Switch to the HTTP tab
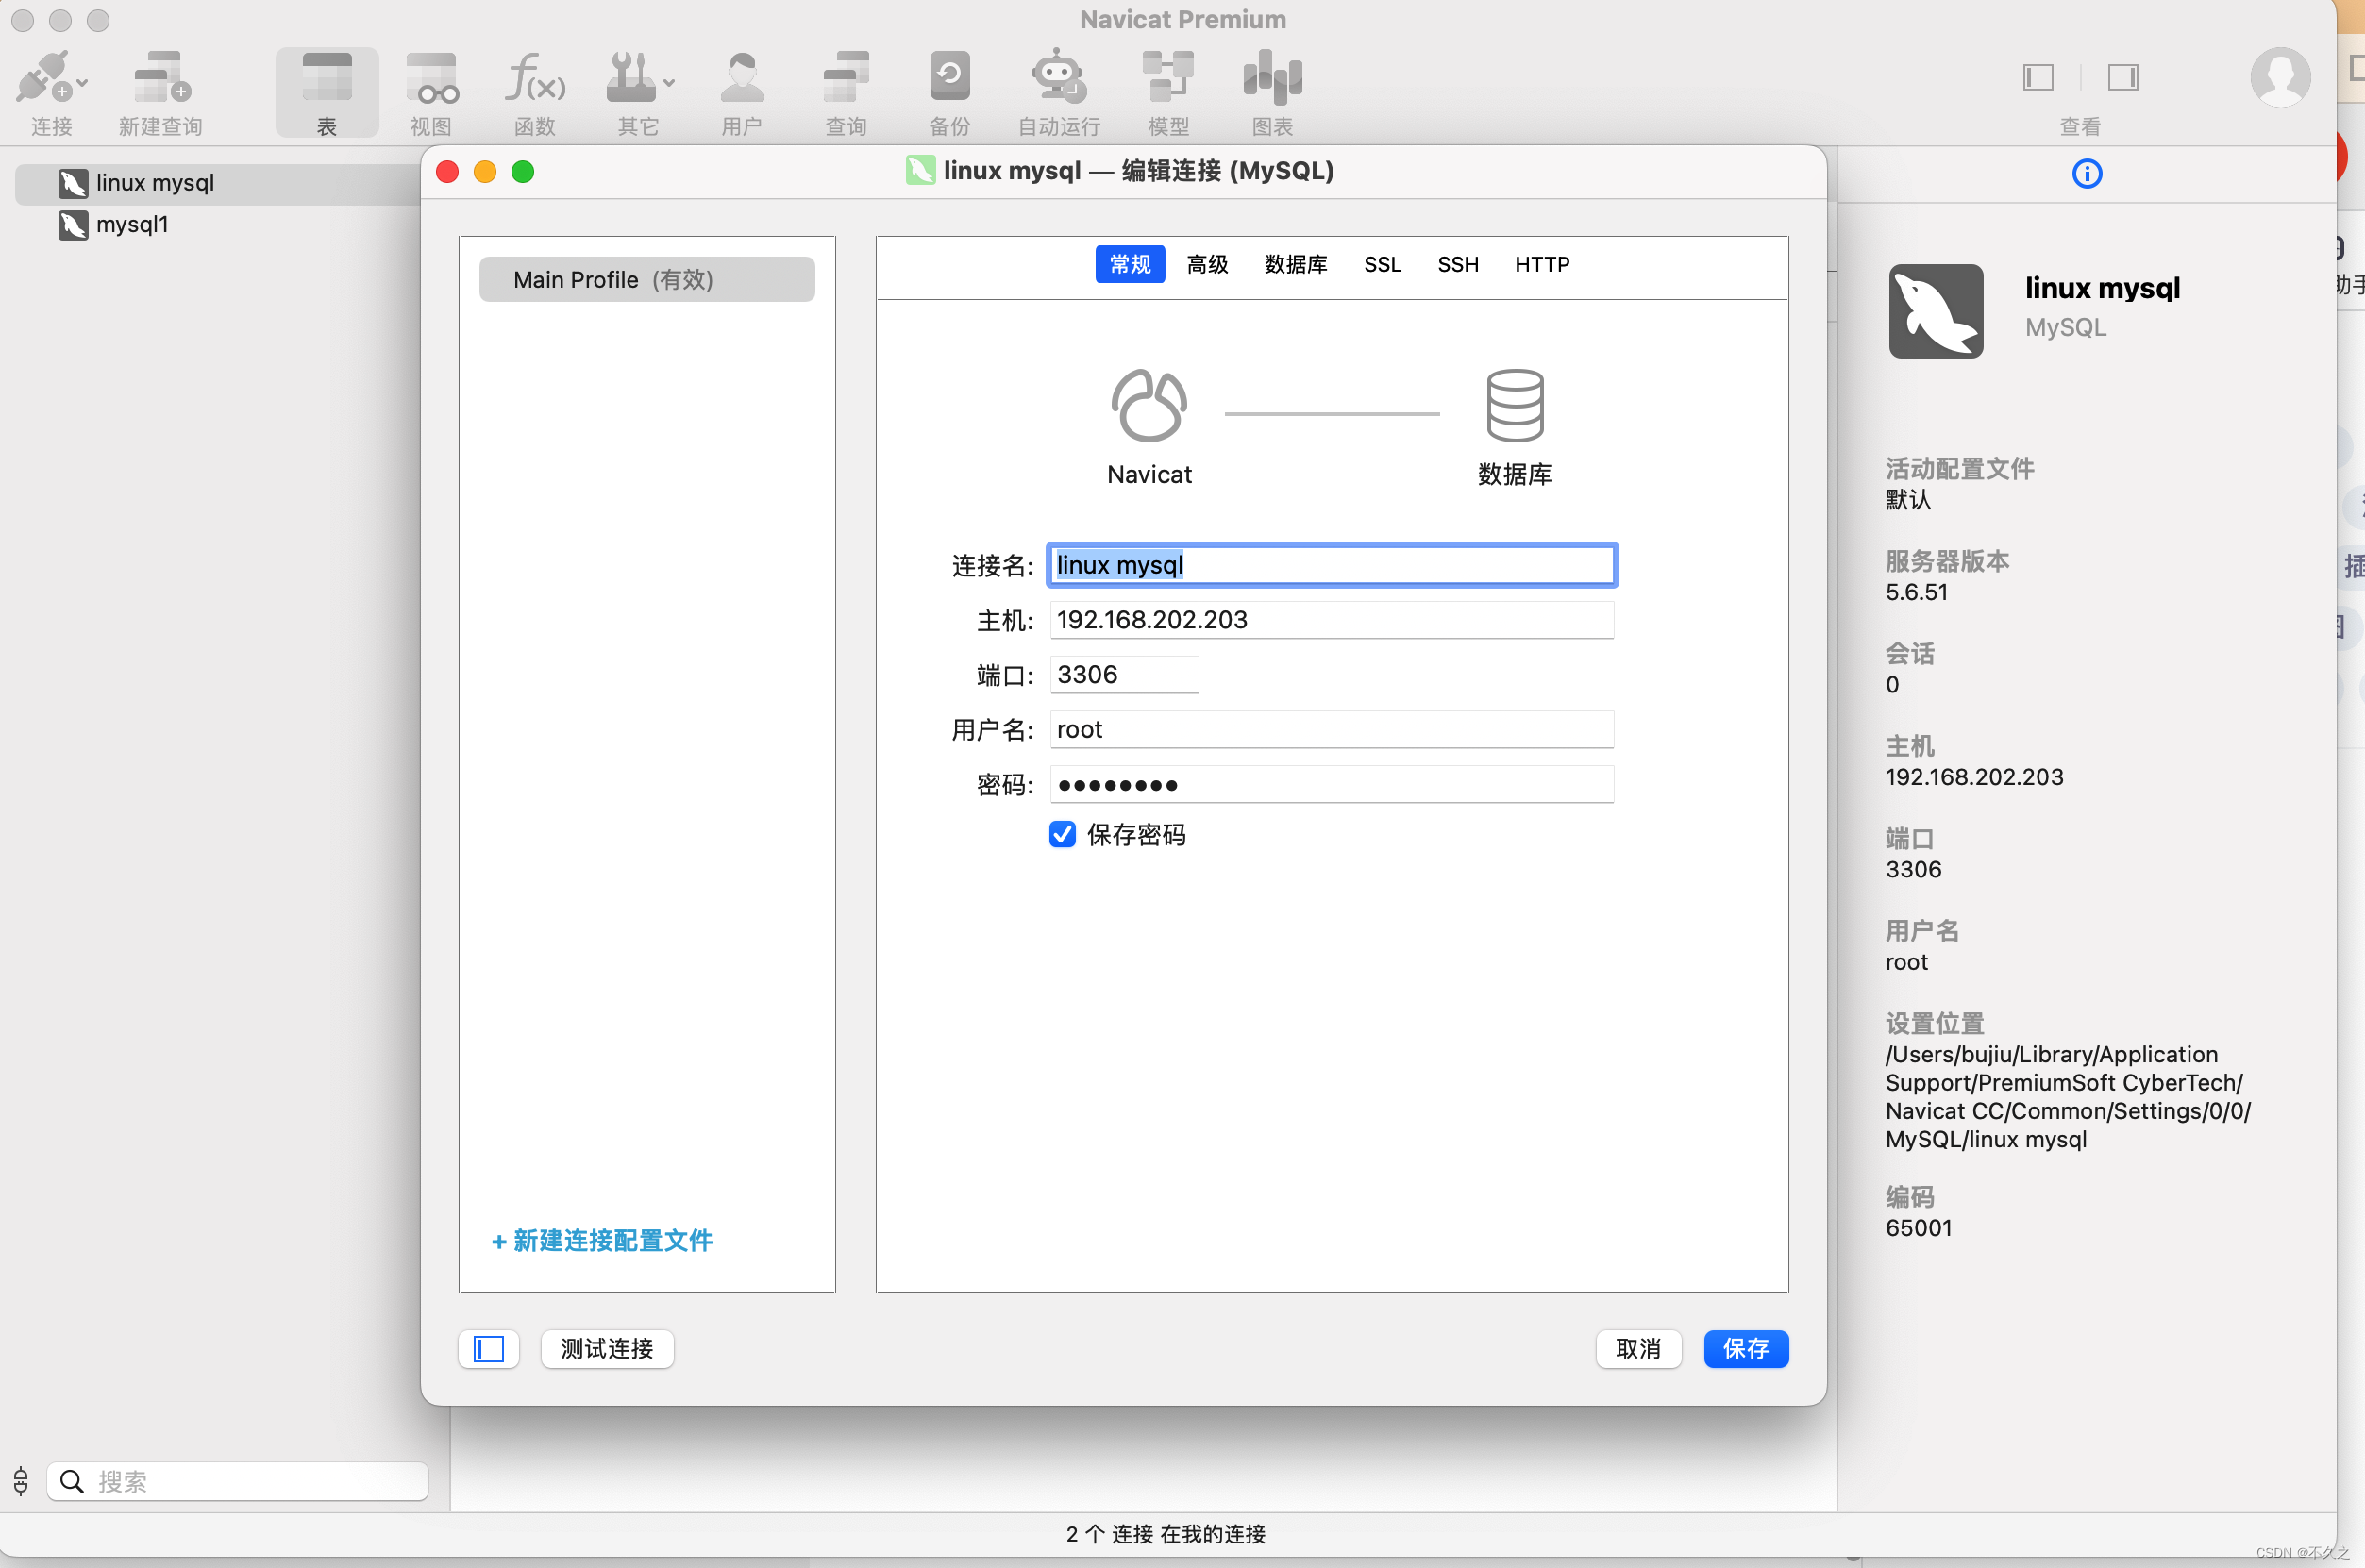 1541,265
